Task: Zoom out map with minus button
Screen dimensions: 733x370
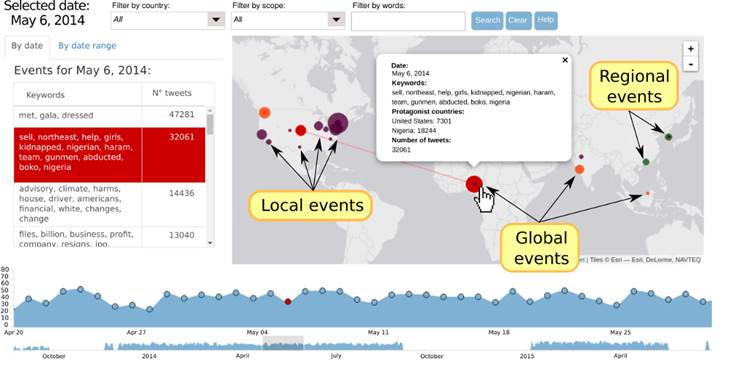Action: coord(690,64)
